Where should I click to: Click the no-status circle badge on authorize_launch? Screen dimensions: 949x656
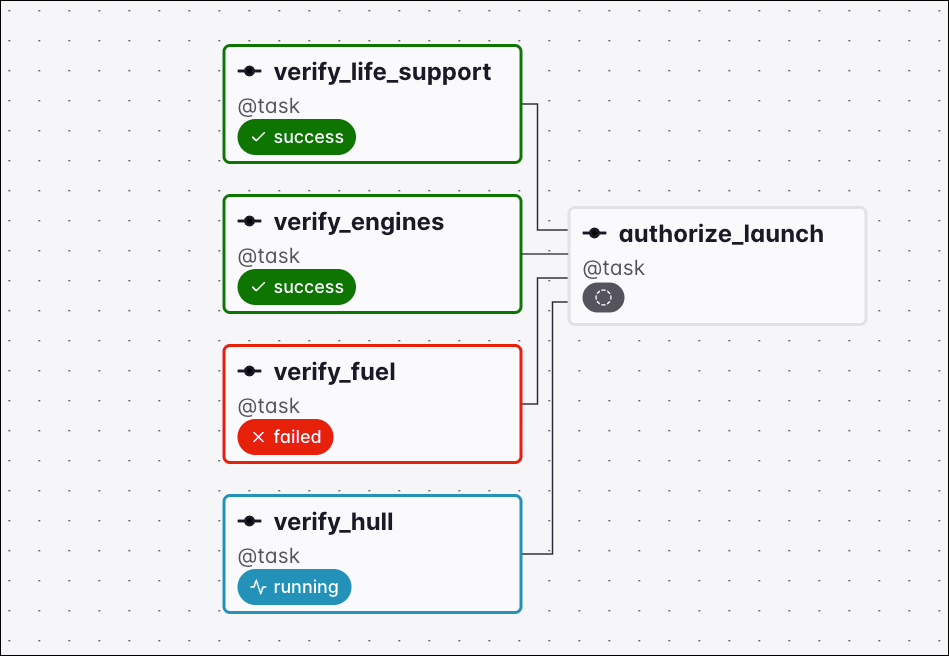(x=603, y=298)
